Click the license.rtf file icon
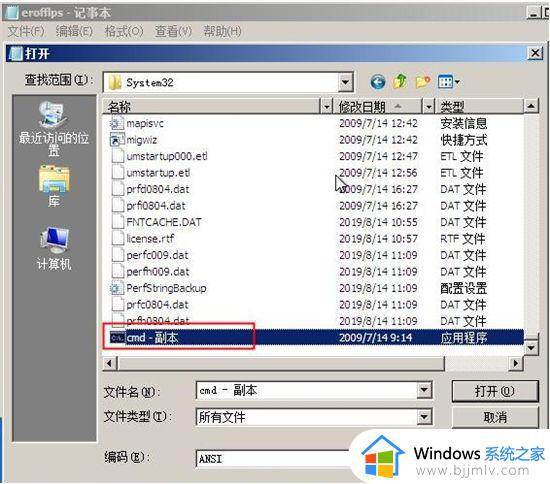The height and width of the screenshot is (484, 550). point(118,238)
